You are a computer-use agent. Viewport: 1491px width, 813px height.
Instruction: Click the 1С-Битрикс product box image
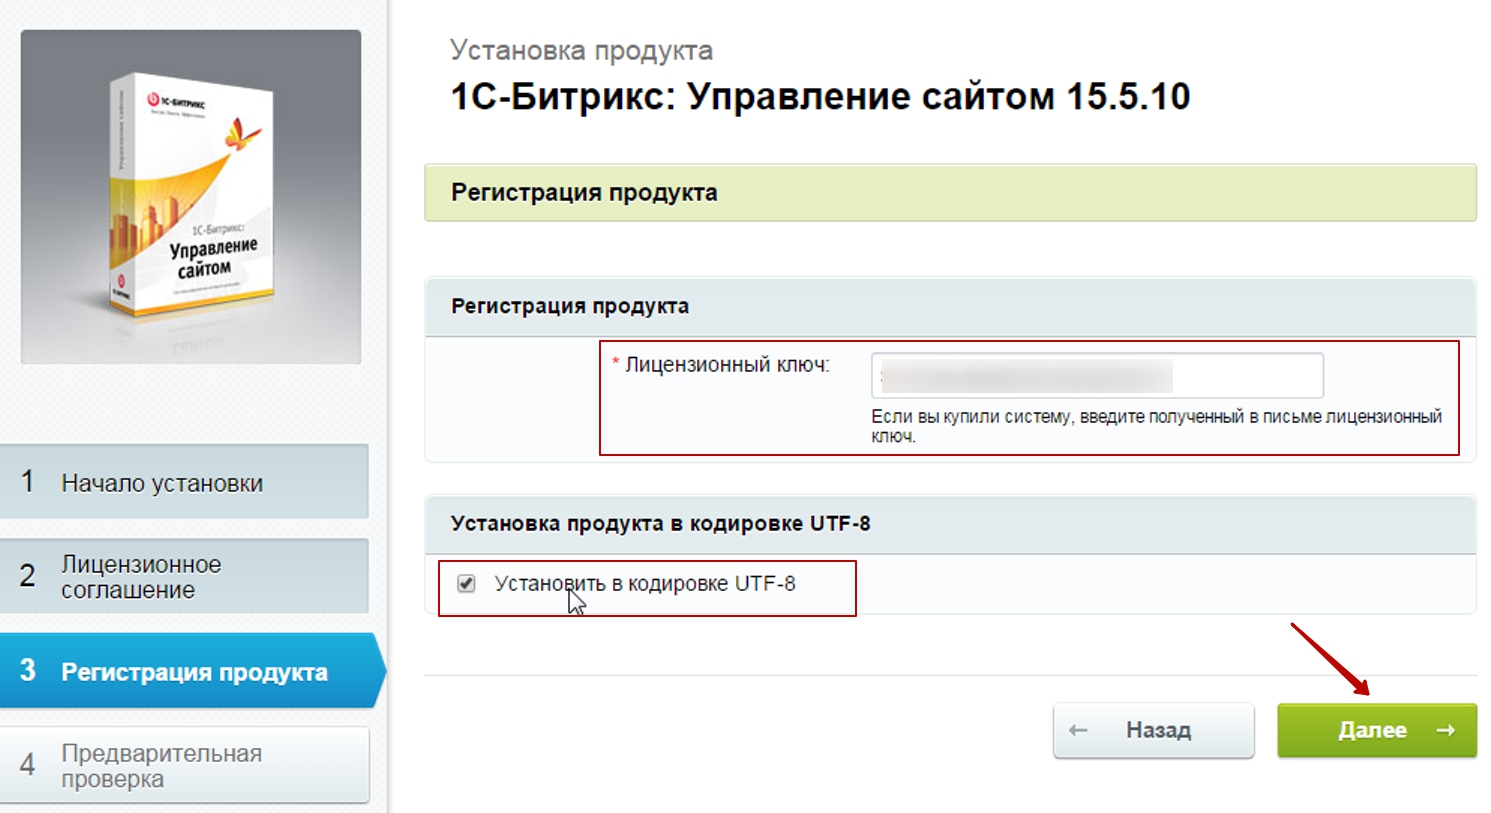point(191,197)
